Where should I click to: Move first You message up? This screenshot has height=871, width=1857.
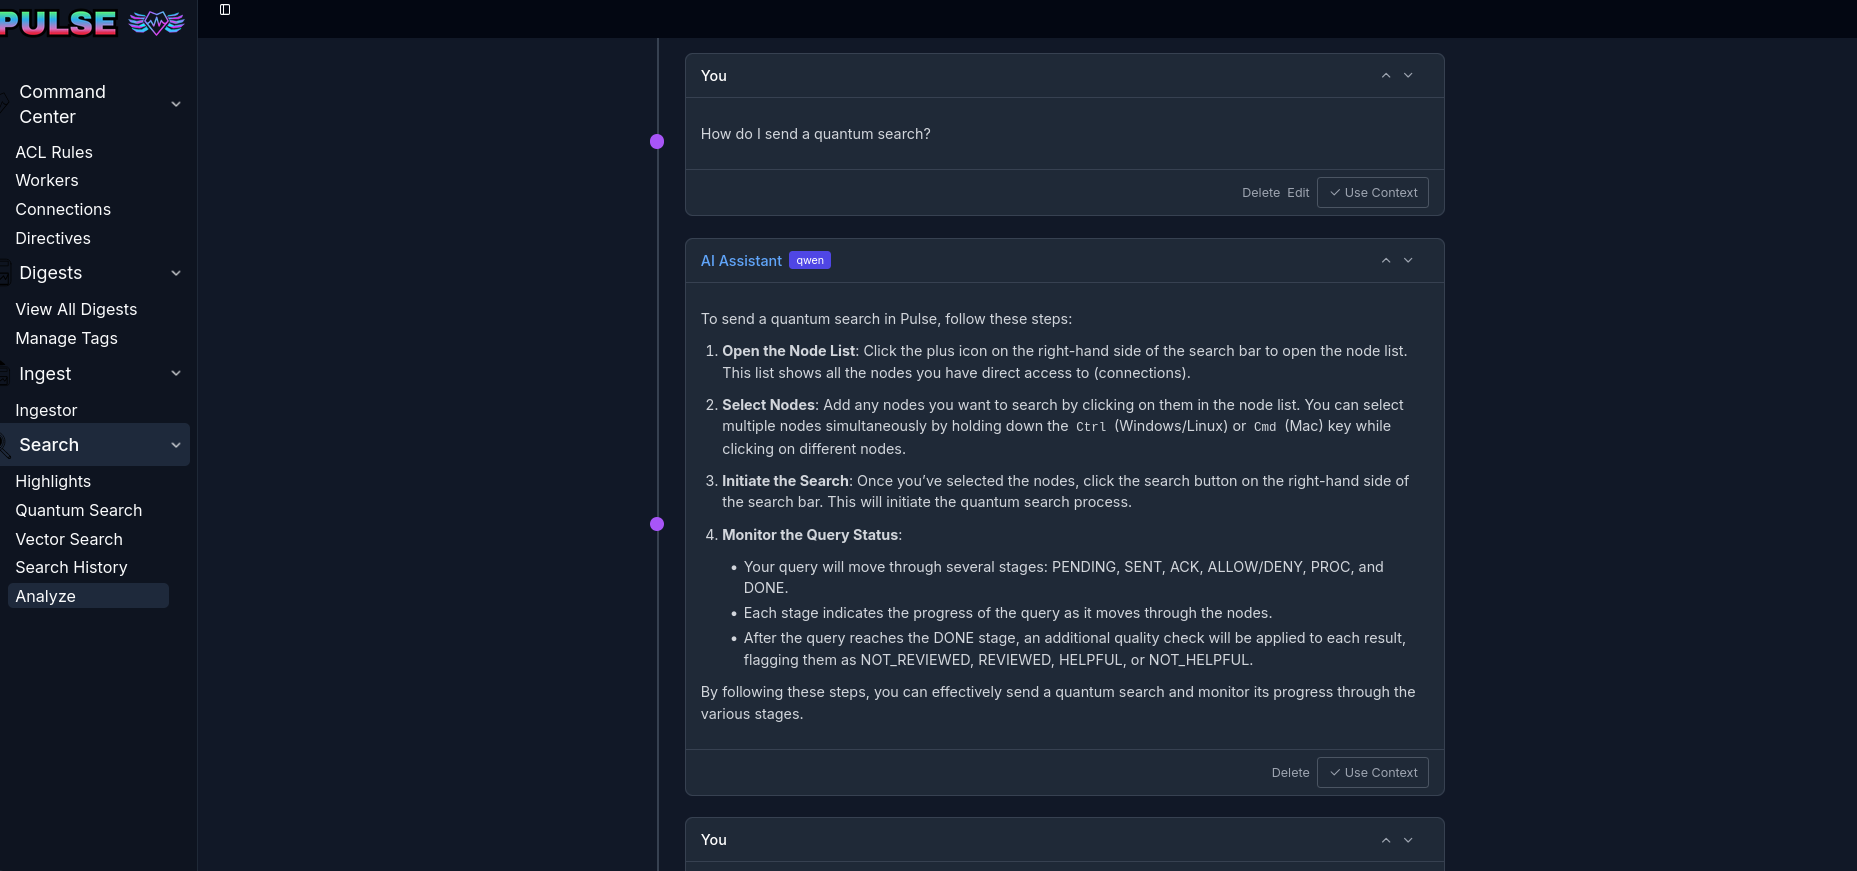click(x=1386, y=76)
